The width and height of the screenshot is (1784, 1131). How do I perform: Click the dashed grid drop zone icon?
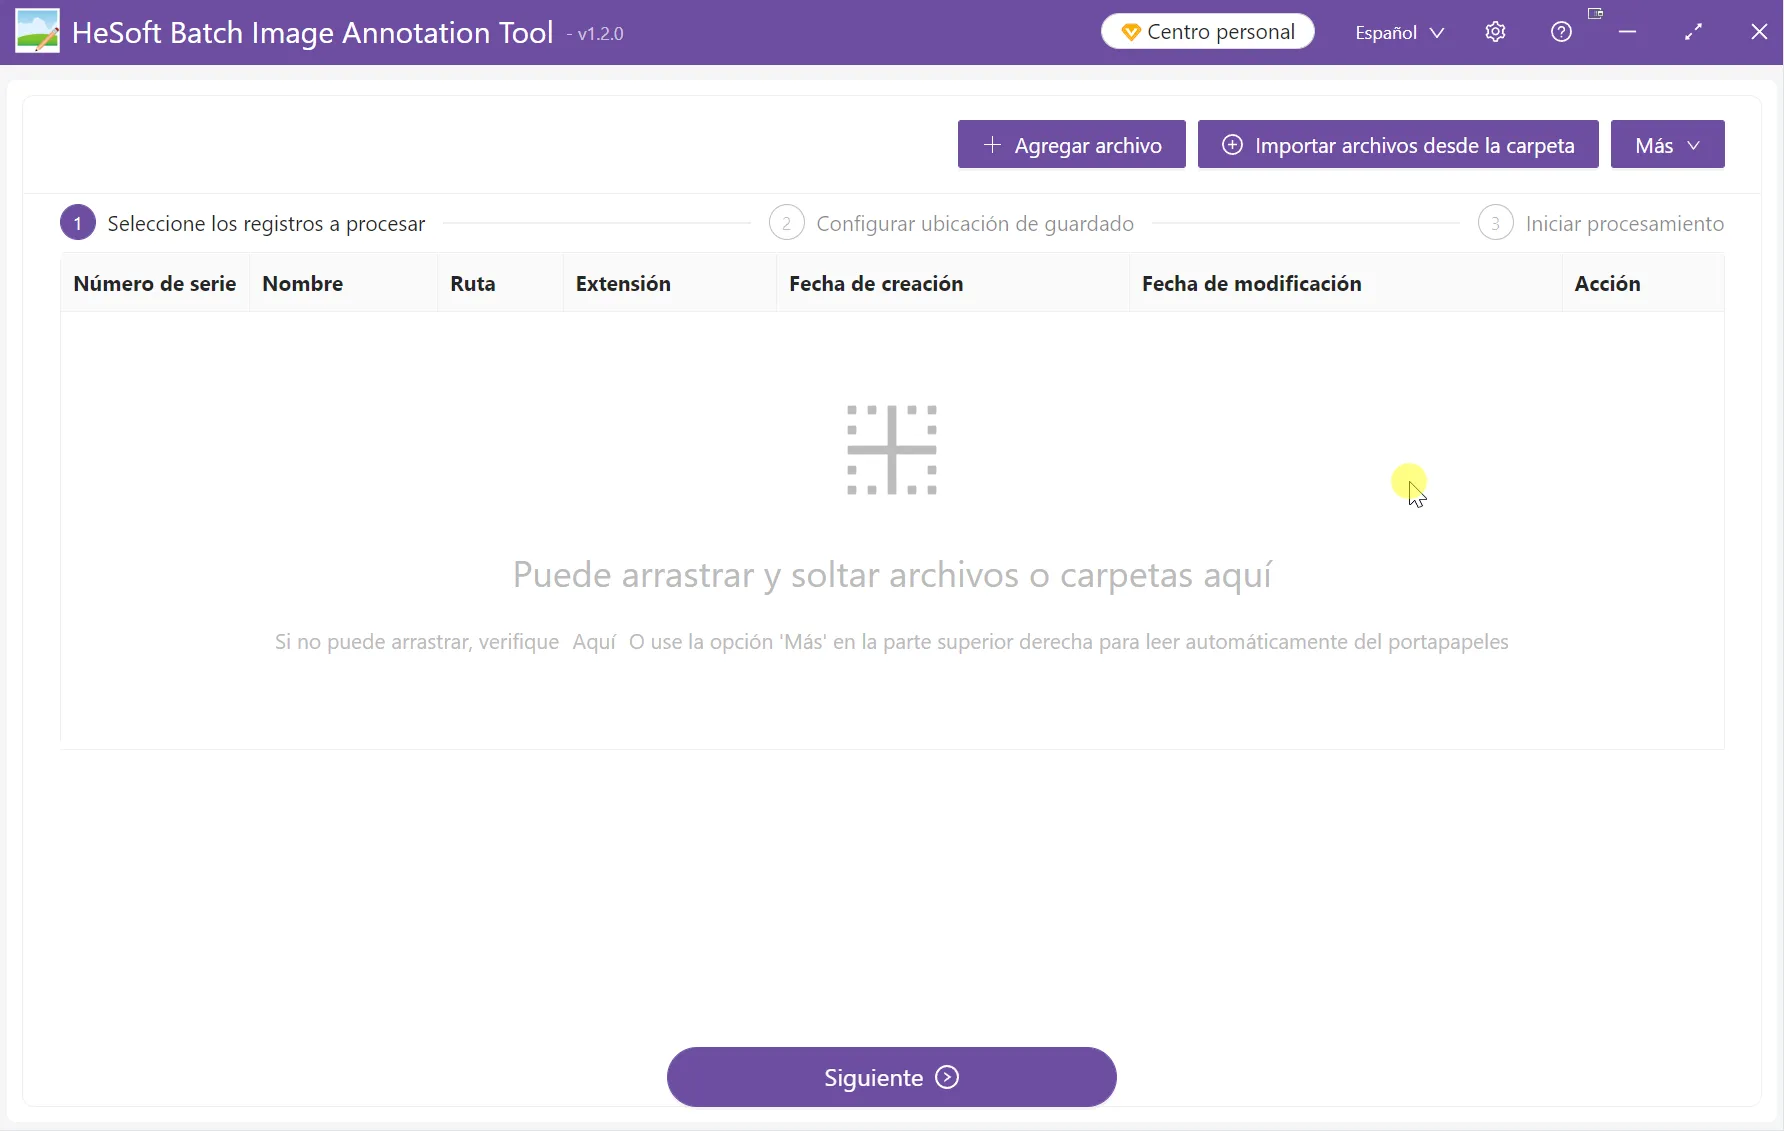(891, 450)
